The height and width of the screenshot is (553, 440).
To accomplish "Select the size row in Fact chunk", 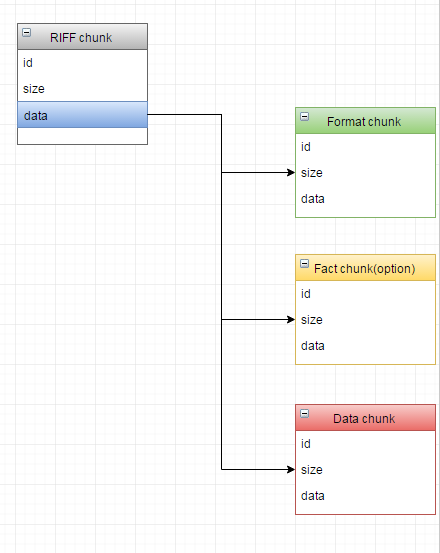I will 366,320.
